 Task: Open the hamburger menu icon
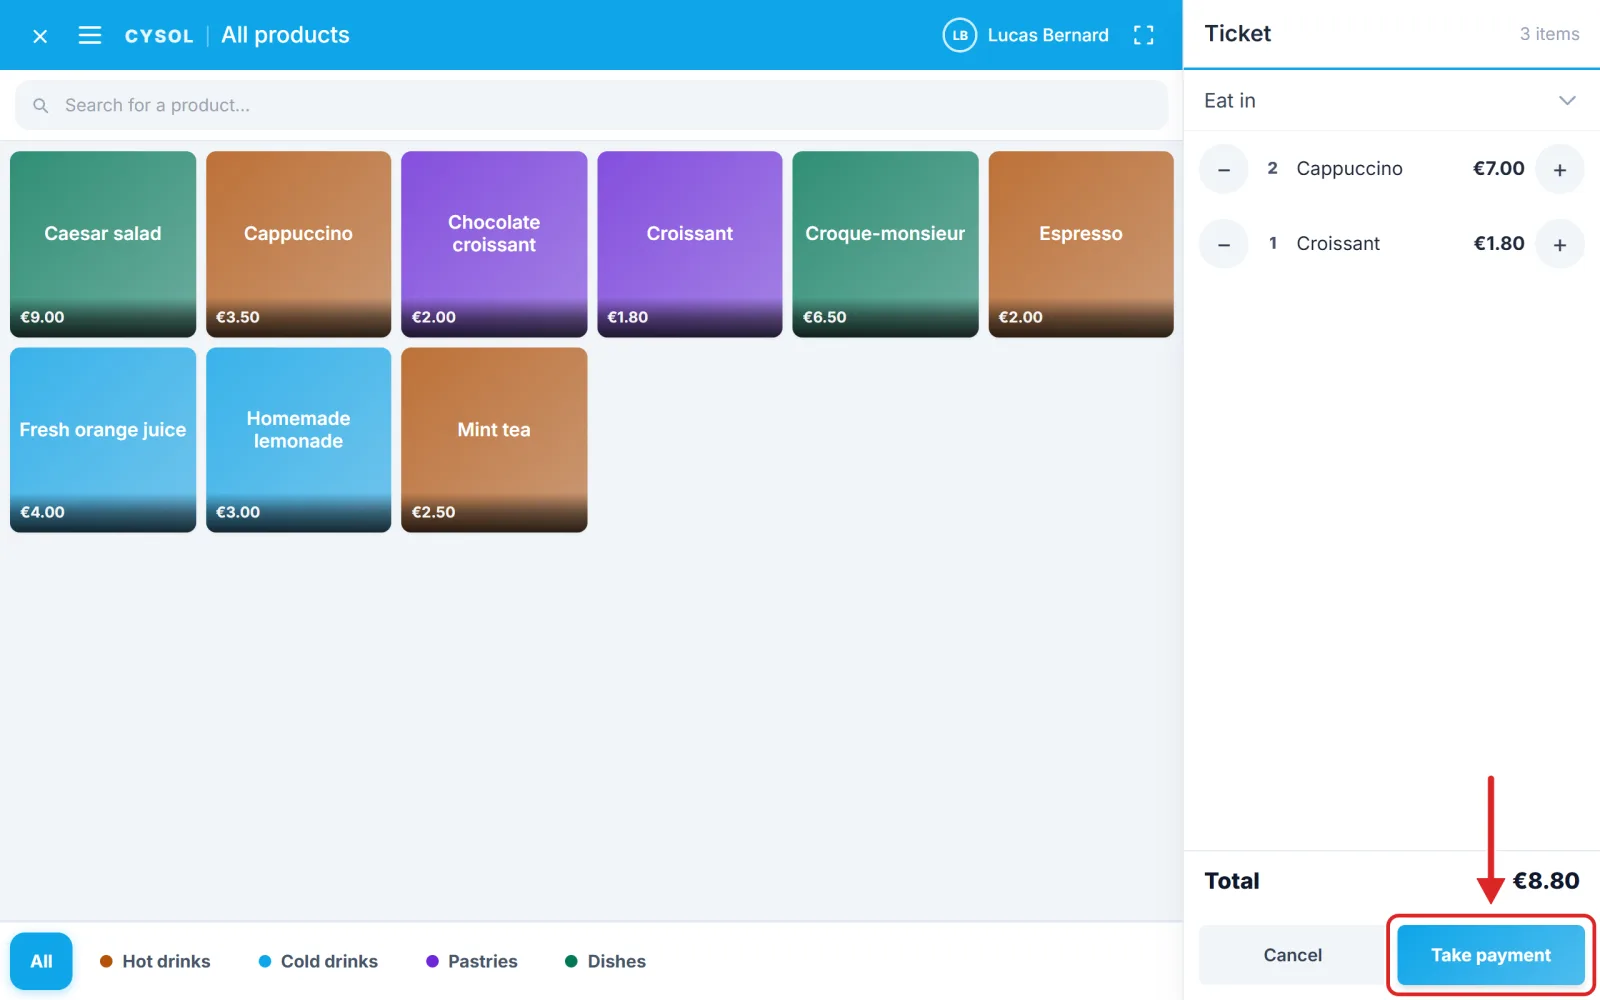(x=90, y=36)
